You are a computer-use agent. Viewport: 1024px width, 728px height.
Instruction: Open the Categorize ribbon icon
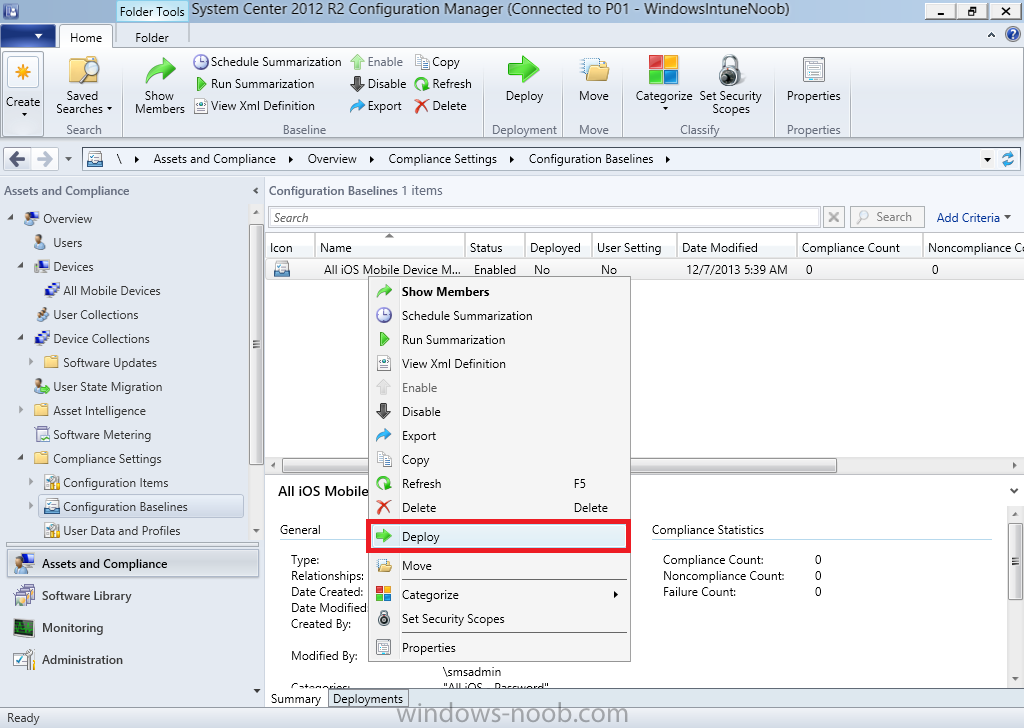click(664, 70)
